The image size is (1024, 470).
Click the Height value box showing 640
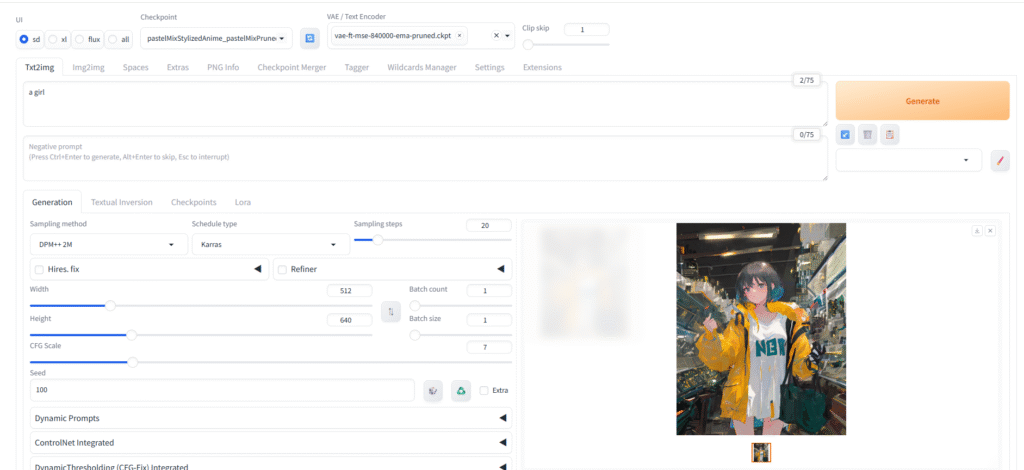coord(349,321)
